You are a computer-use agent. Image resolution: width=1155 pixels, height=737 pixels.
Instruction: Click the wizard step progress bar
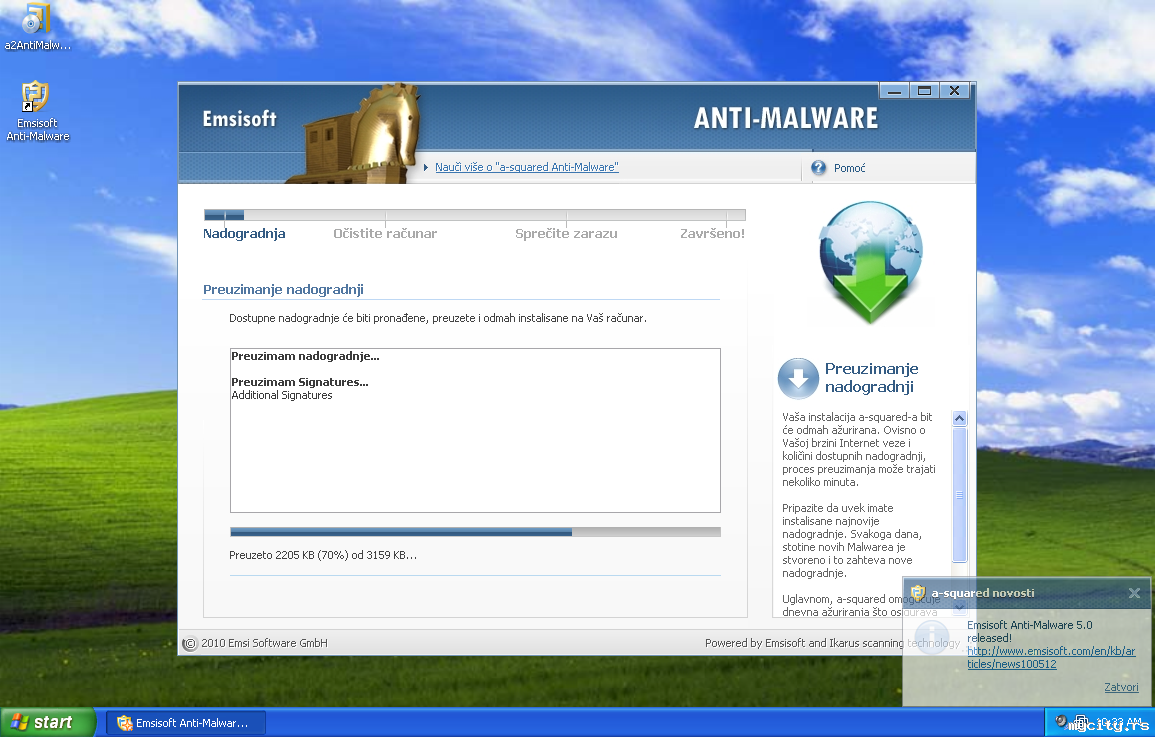[x=475, y=215]
